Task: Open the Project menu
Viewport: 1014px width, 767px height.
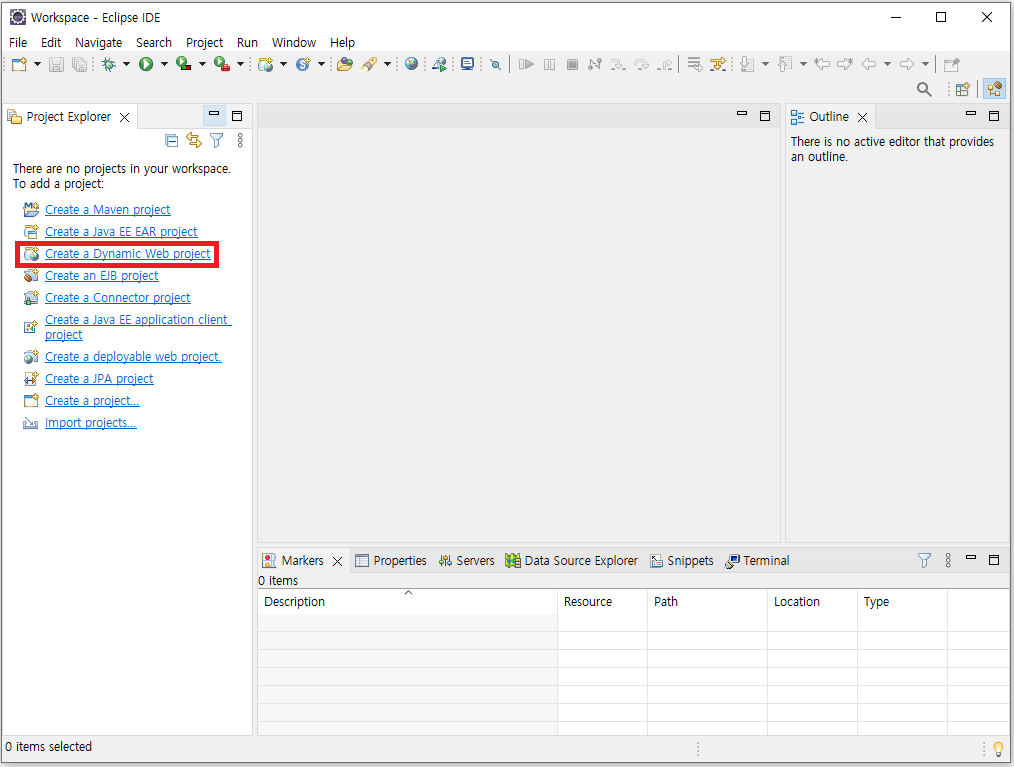Action: pyautogui.click(x=204, y=43)
